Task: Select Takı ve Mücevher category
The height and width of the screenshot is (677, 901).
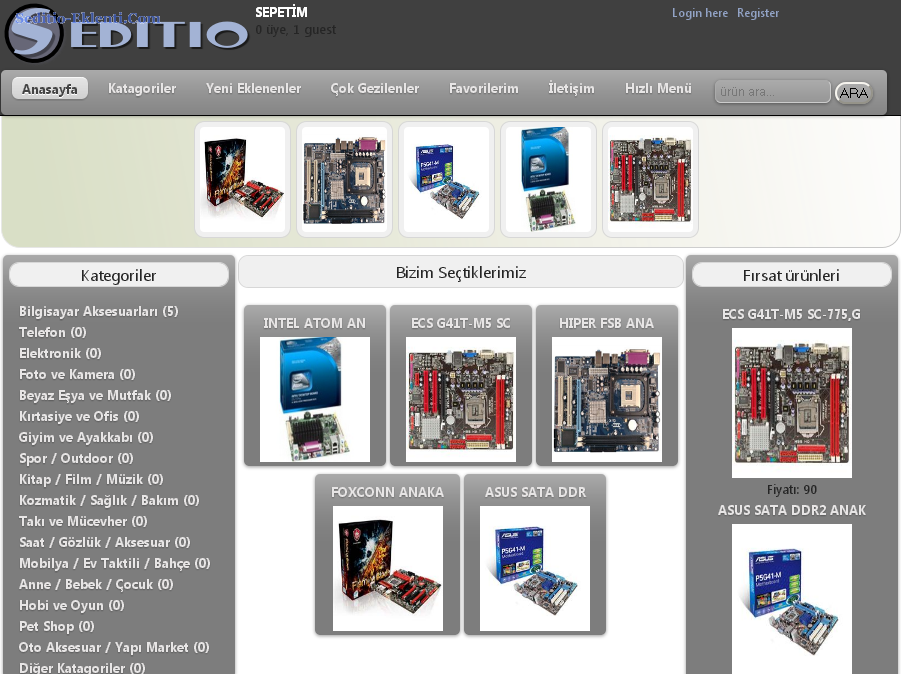Action: coord(83,521)
